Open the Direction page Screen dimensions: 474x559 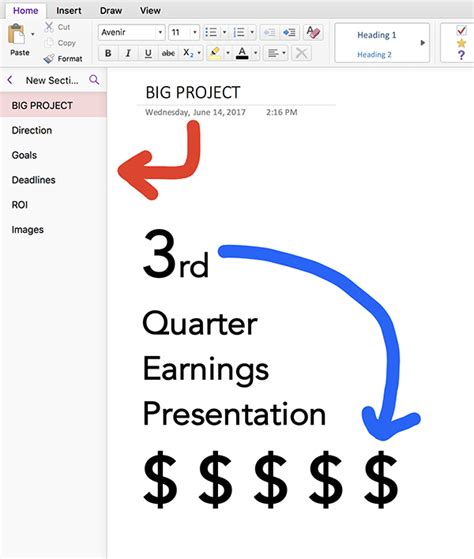click(x=53, y=130)
